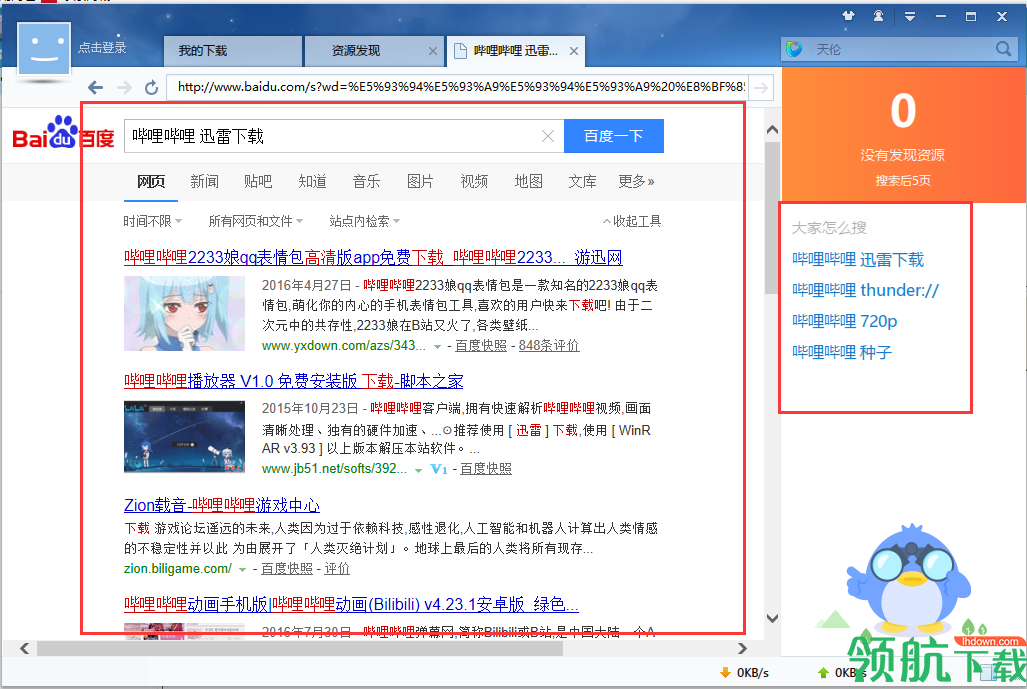Open result 哔哩哔哩播放器 V1.0 免费安装版
1027x689 pixels.
293,381
